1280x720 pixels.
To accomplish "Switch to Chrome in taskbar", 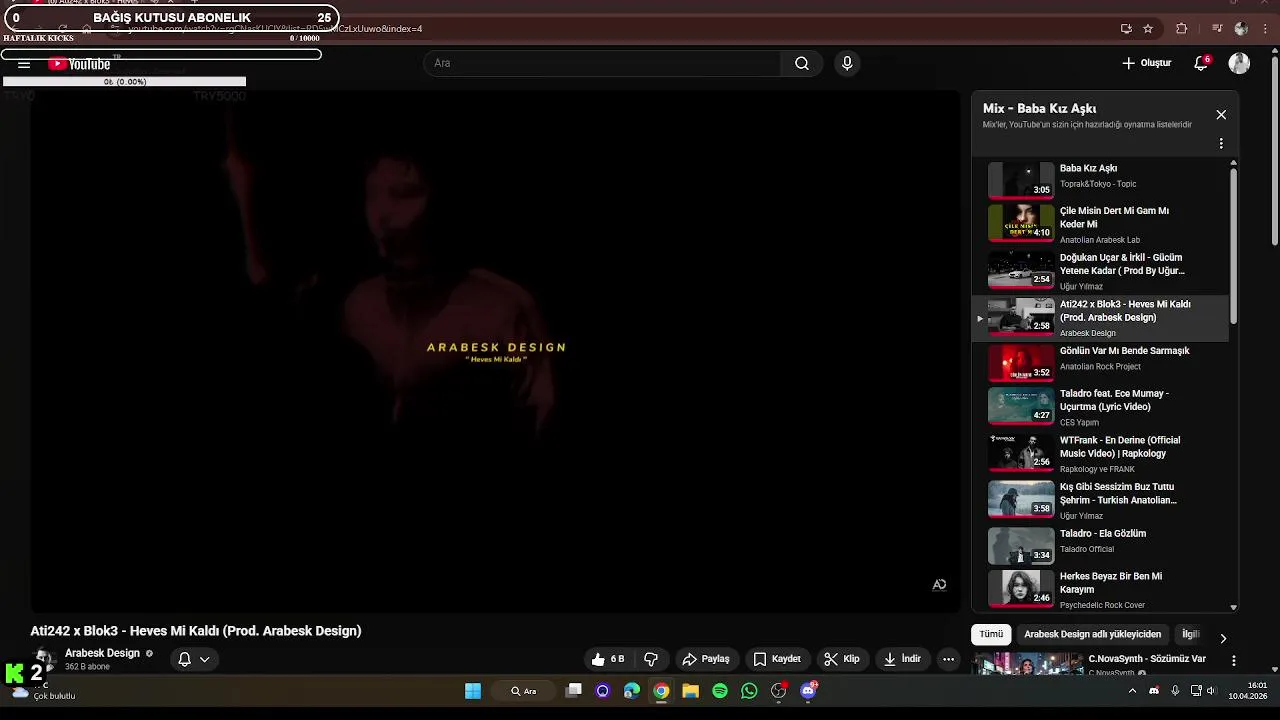I will (661, 691).
